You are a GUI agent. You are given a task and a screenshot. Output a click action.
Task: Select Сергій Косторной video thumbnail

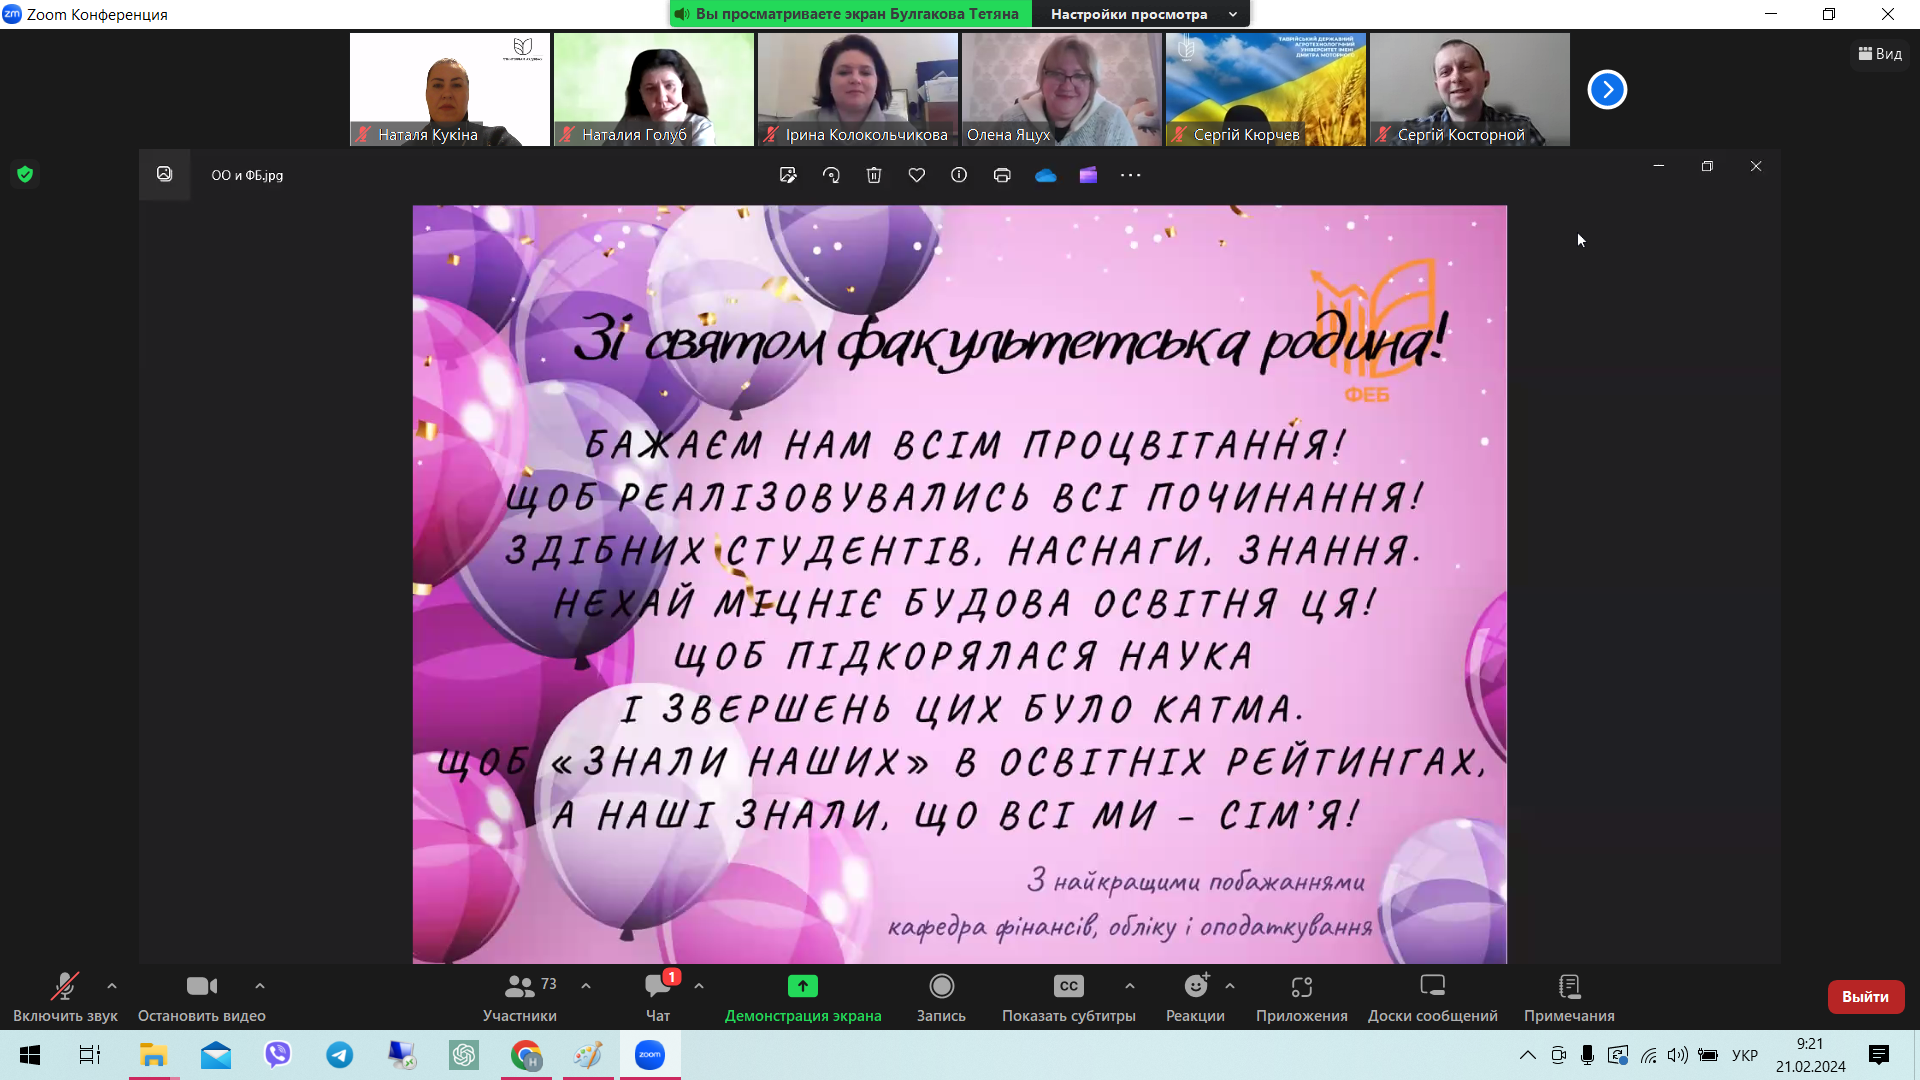click(x=1469, y=90)
